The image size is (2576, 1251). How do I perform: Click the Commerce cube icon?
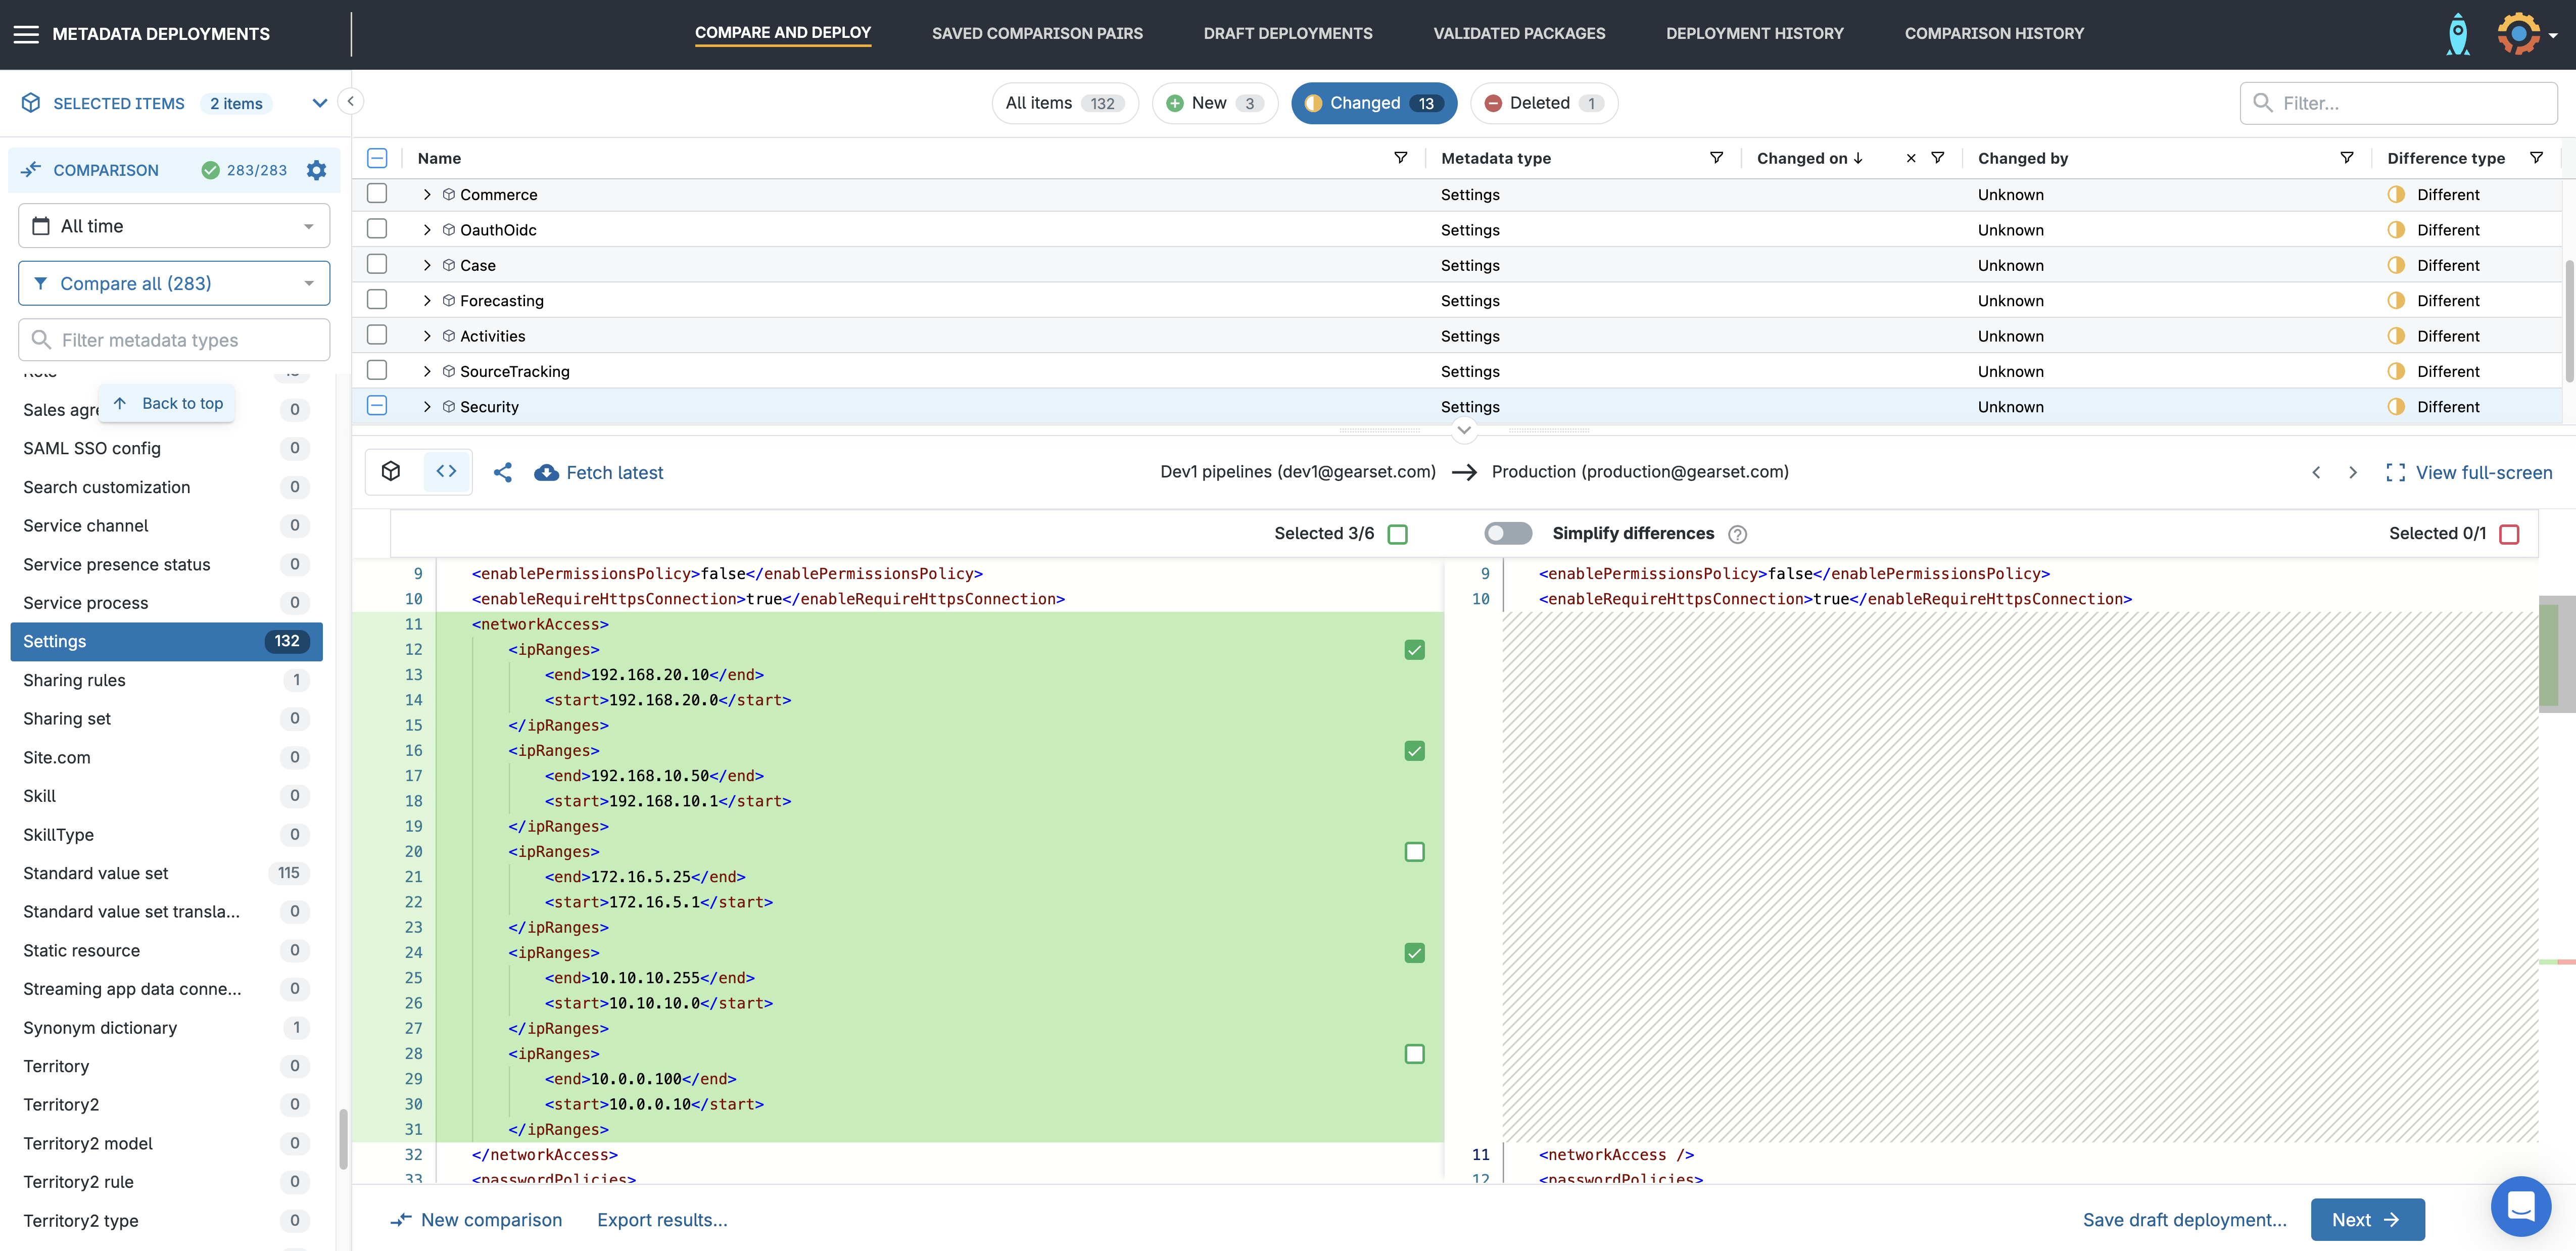point(449,194)
